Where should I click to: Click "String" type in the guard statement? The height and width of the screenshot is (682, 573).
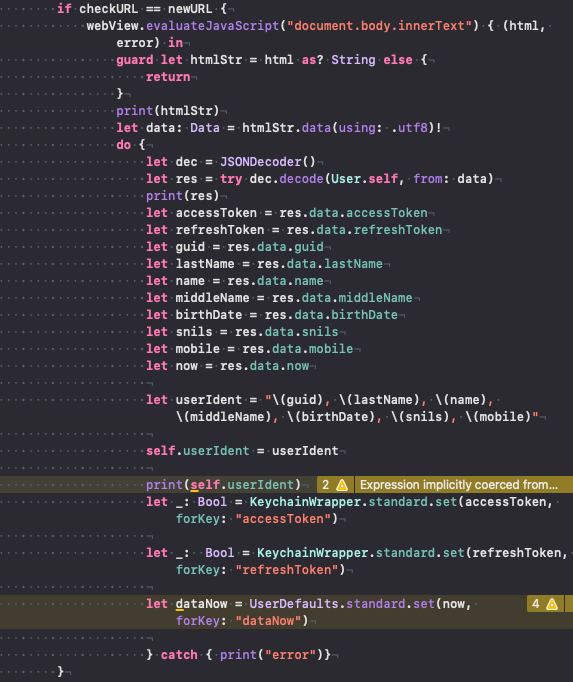353,60
